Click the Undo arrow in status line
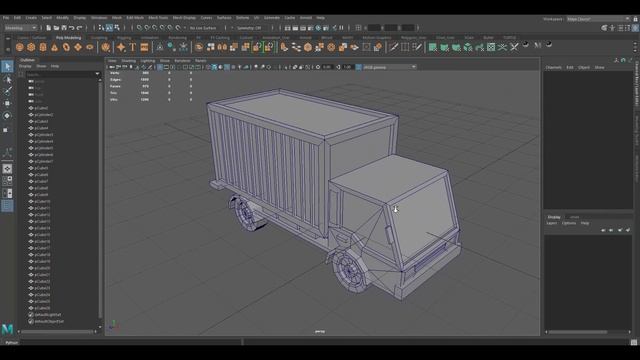This screenshot has height=360, width=640. (x=72, y=28)
